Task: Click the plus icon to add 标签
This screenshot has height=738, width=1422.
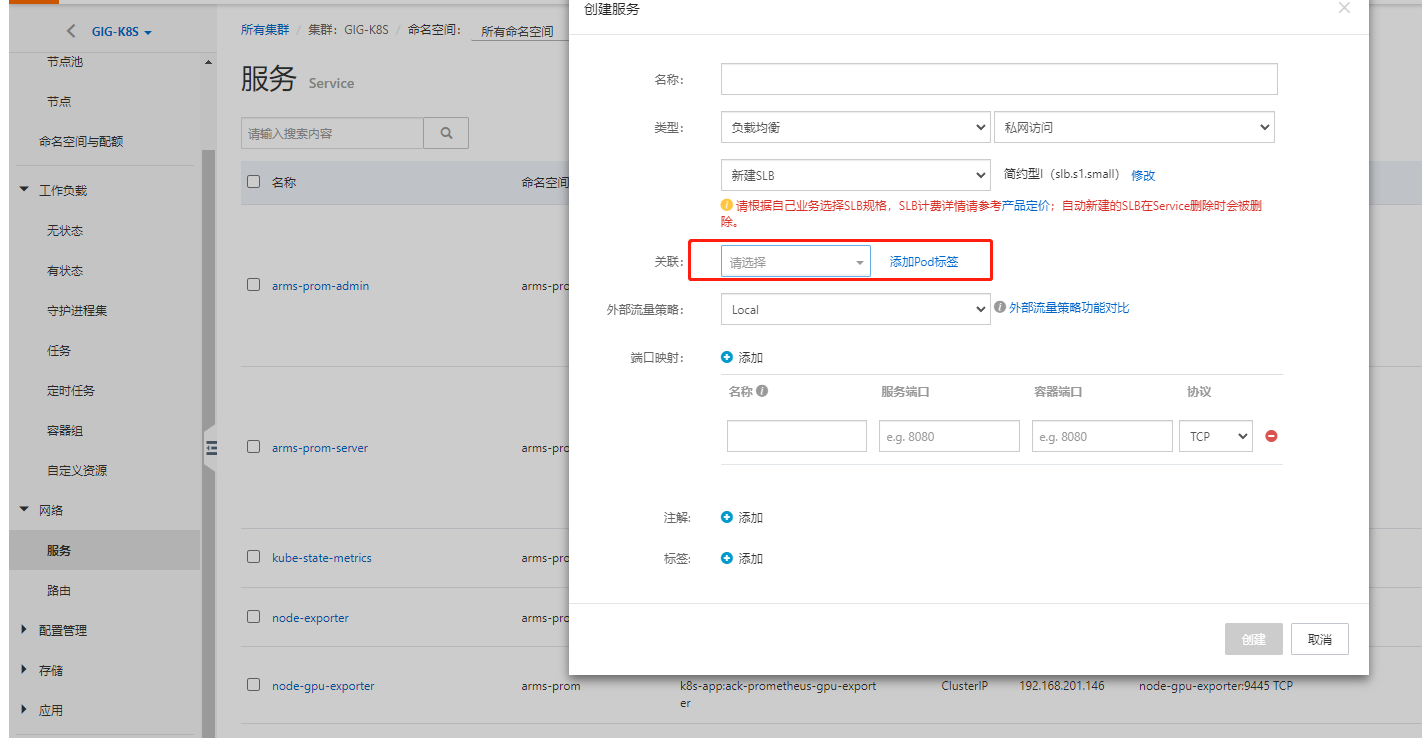Action: coord(727,558)
